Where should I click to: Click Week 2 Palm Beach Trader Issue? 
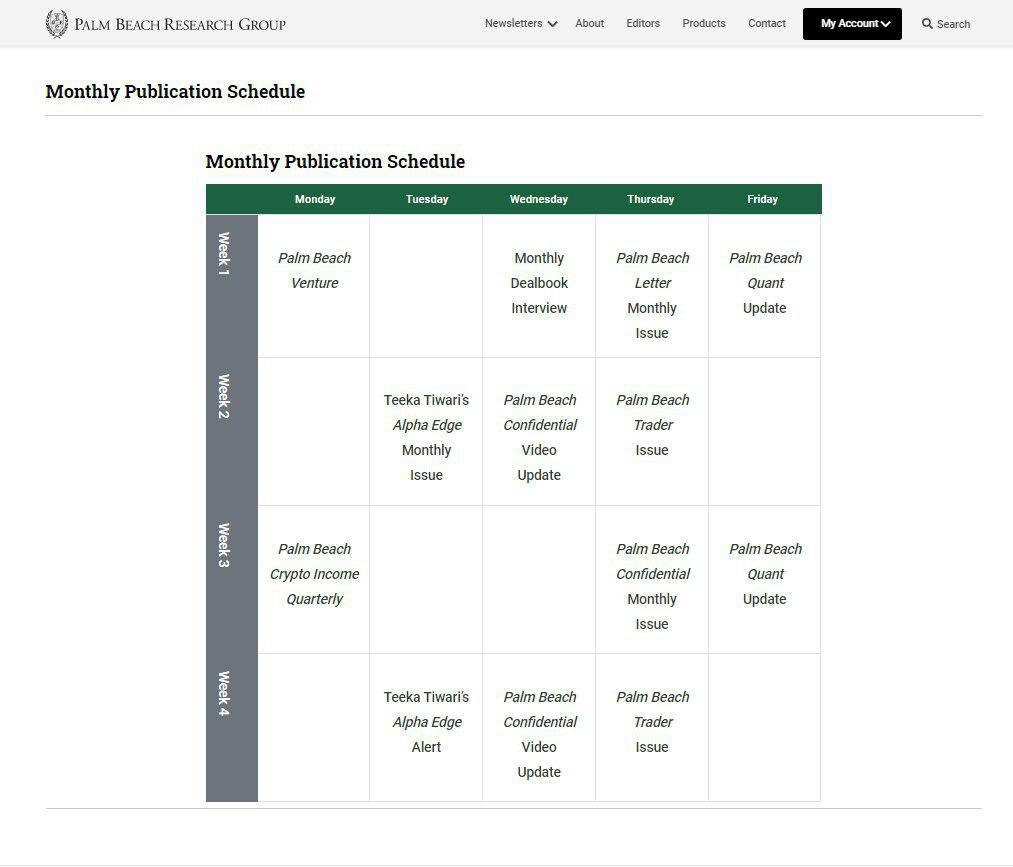tap(652, 425)
